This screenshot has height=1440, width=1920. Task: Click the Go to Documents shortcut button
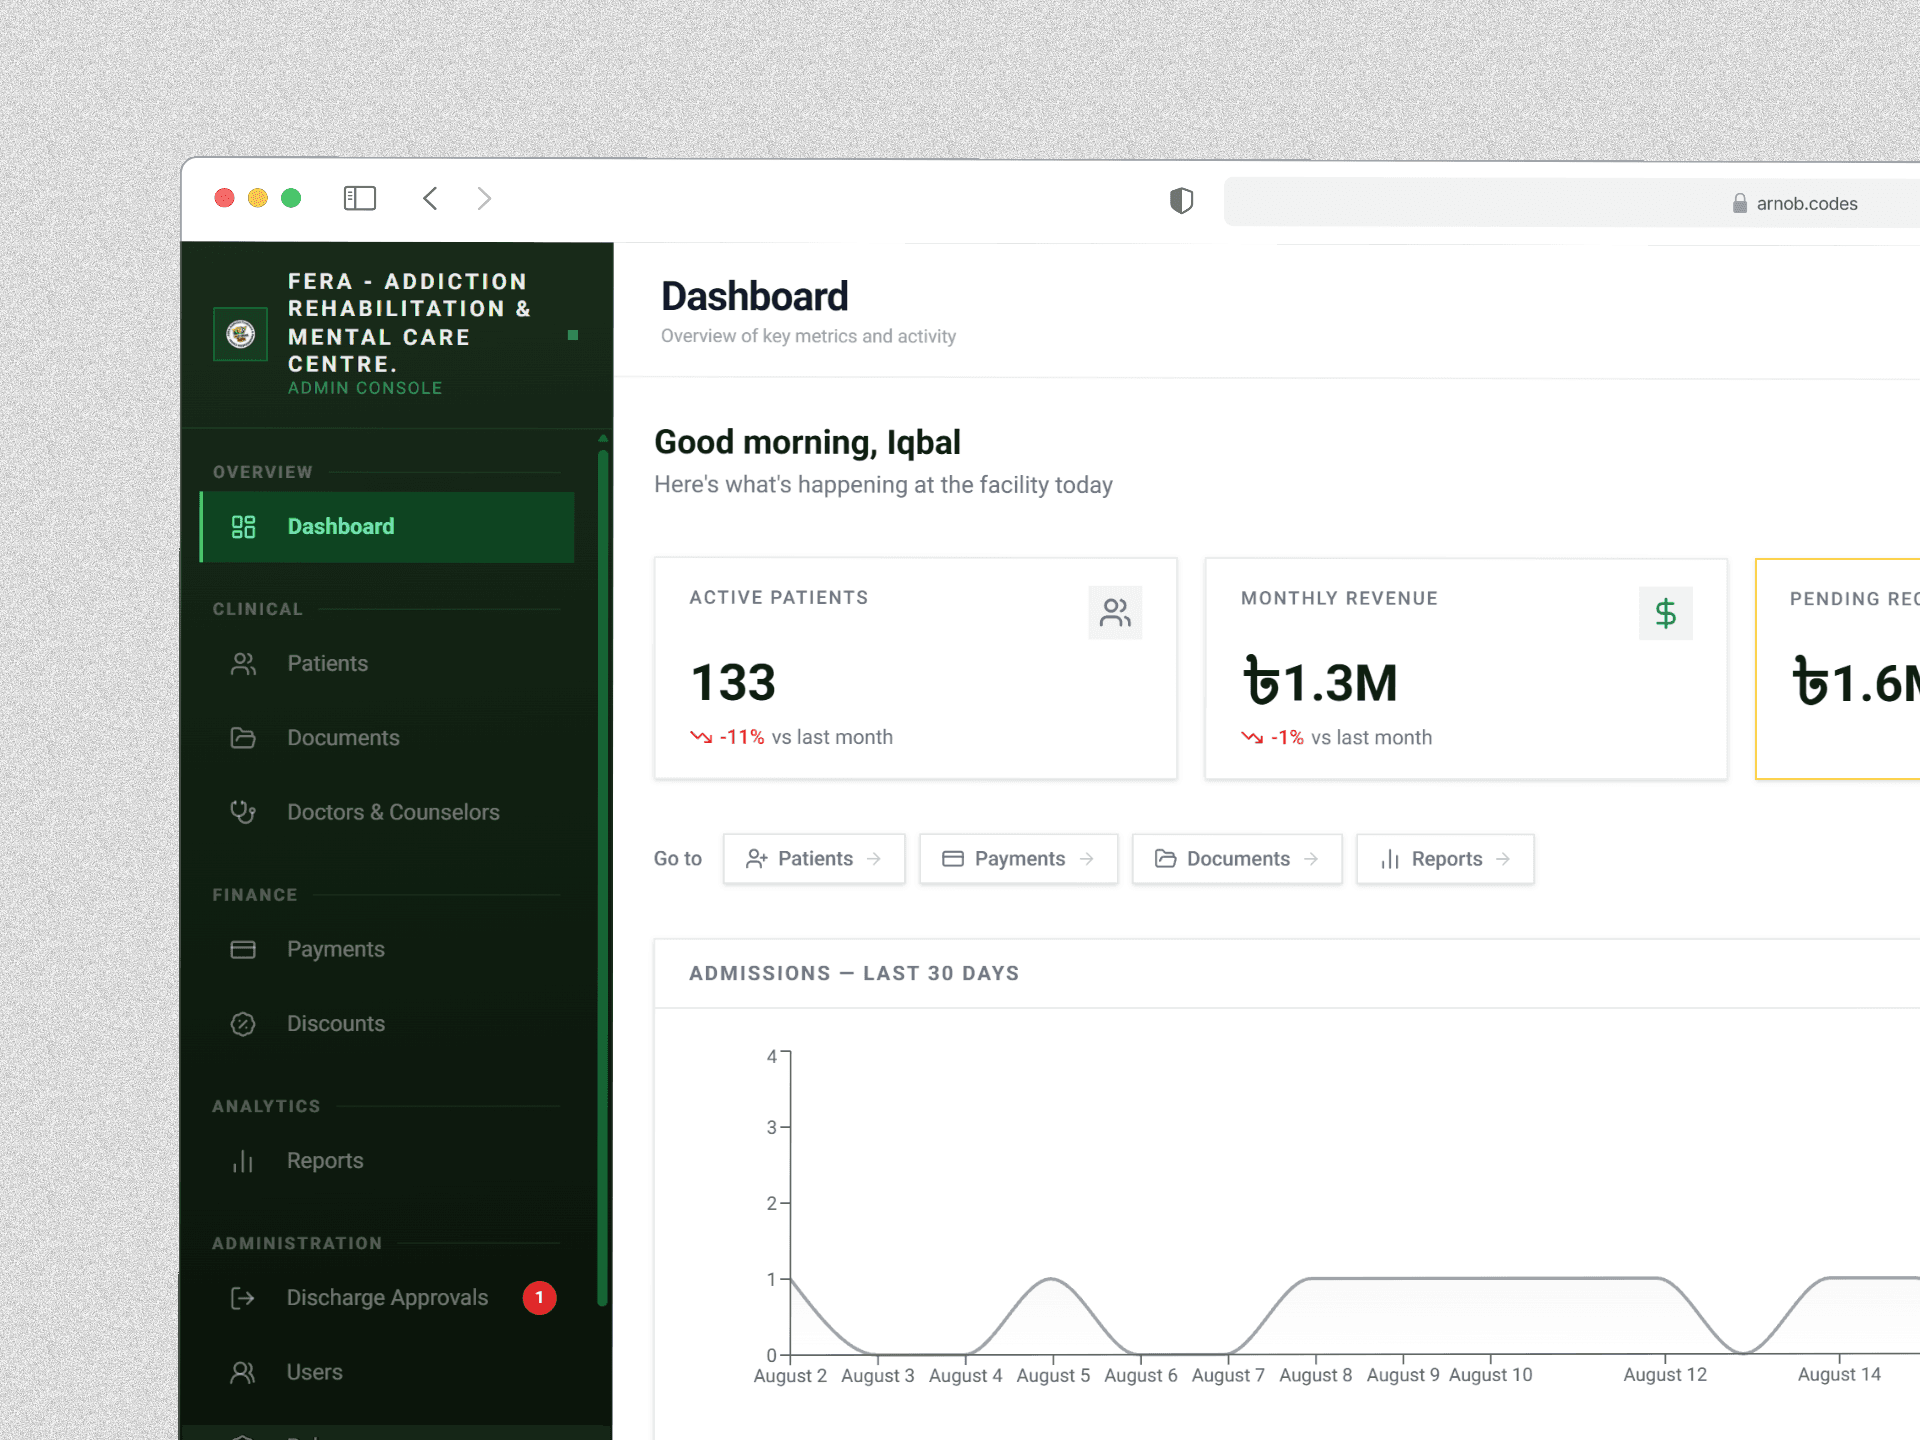pyautogui.click(x=1237, y=859)
